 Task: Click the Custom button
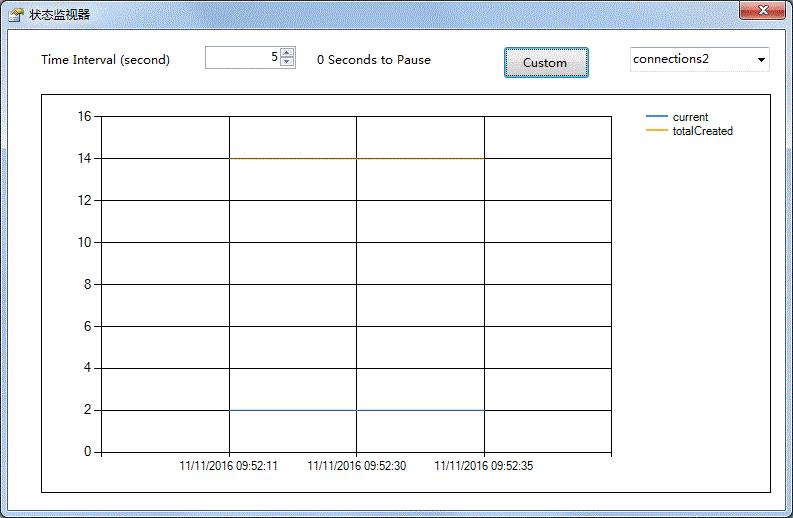[546, 62]
